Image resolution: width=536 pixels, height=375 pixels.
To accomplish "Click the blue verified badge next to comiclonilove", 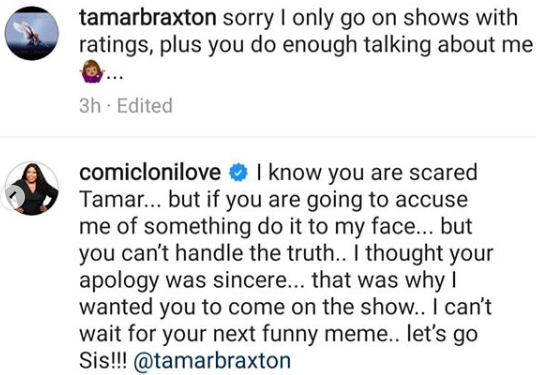I will click(238, 173).
